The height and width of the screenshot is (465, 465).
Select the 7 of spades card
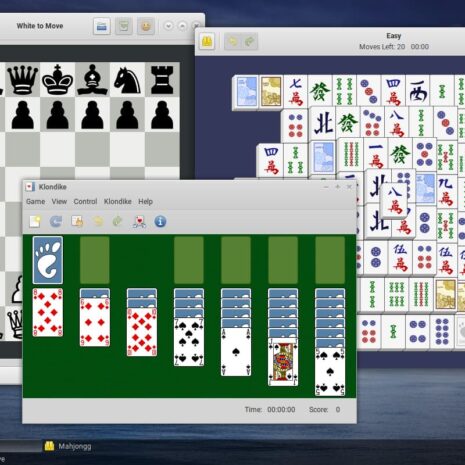(189, 342)
